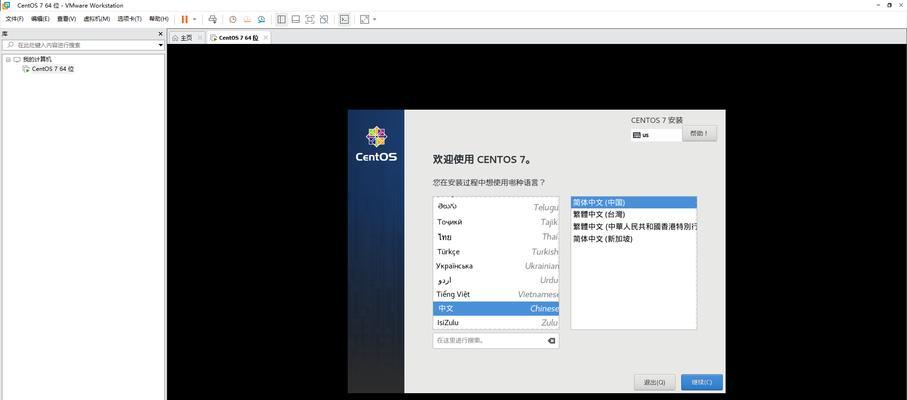Toggle the thumbnail bar view icon
The image size is (907, 400).
coord(296,19)
